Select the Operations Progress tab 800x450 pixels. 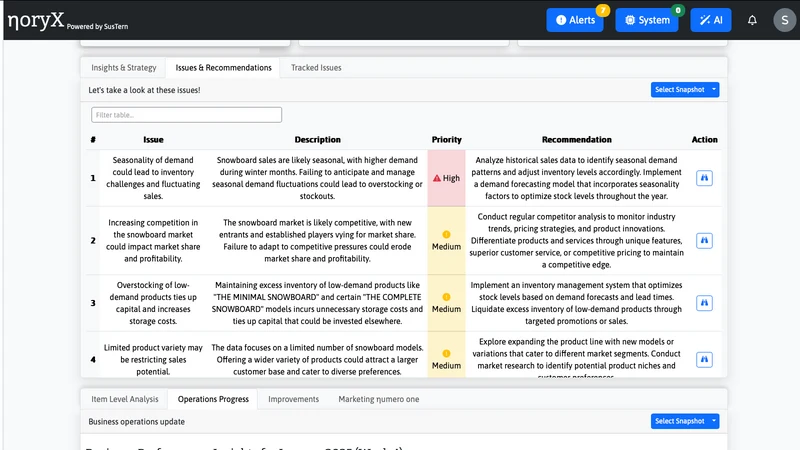[x=213, y=399]
